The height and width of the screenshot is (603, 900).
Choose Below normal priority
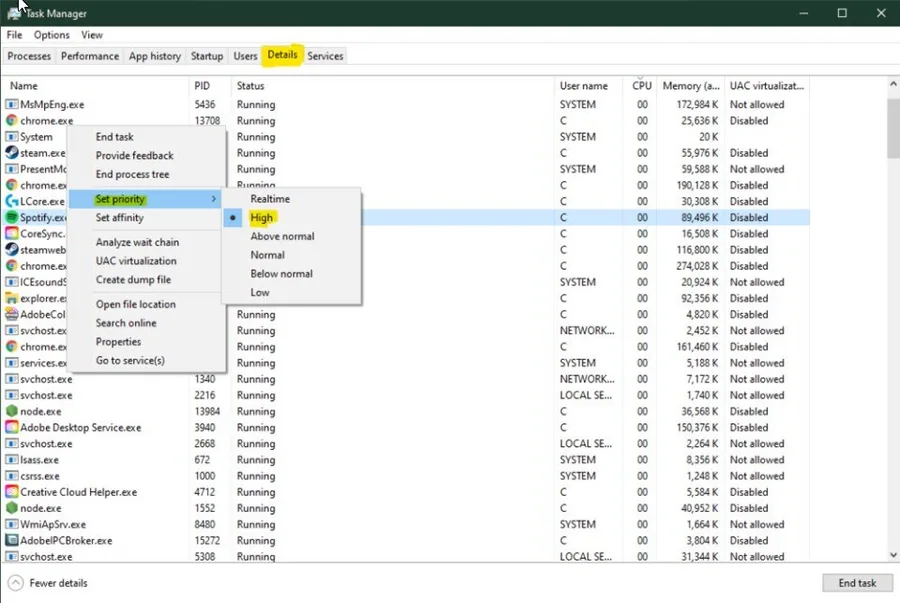(281, 274)
